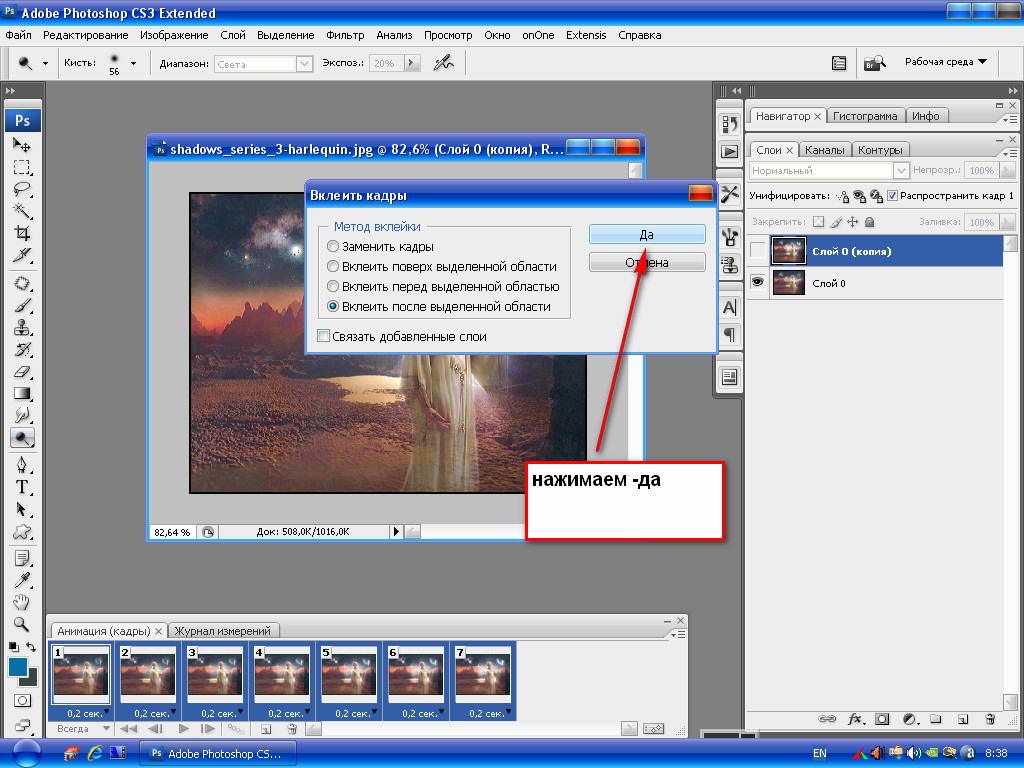The width and height of the screenshot is (1024, 768).
Task: Open the 'Фильтр' menu
Action: pos(345,35)
